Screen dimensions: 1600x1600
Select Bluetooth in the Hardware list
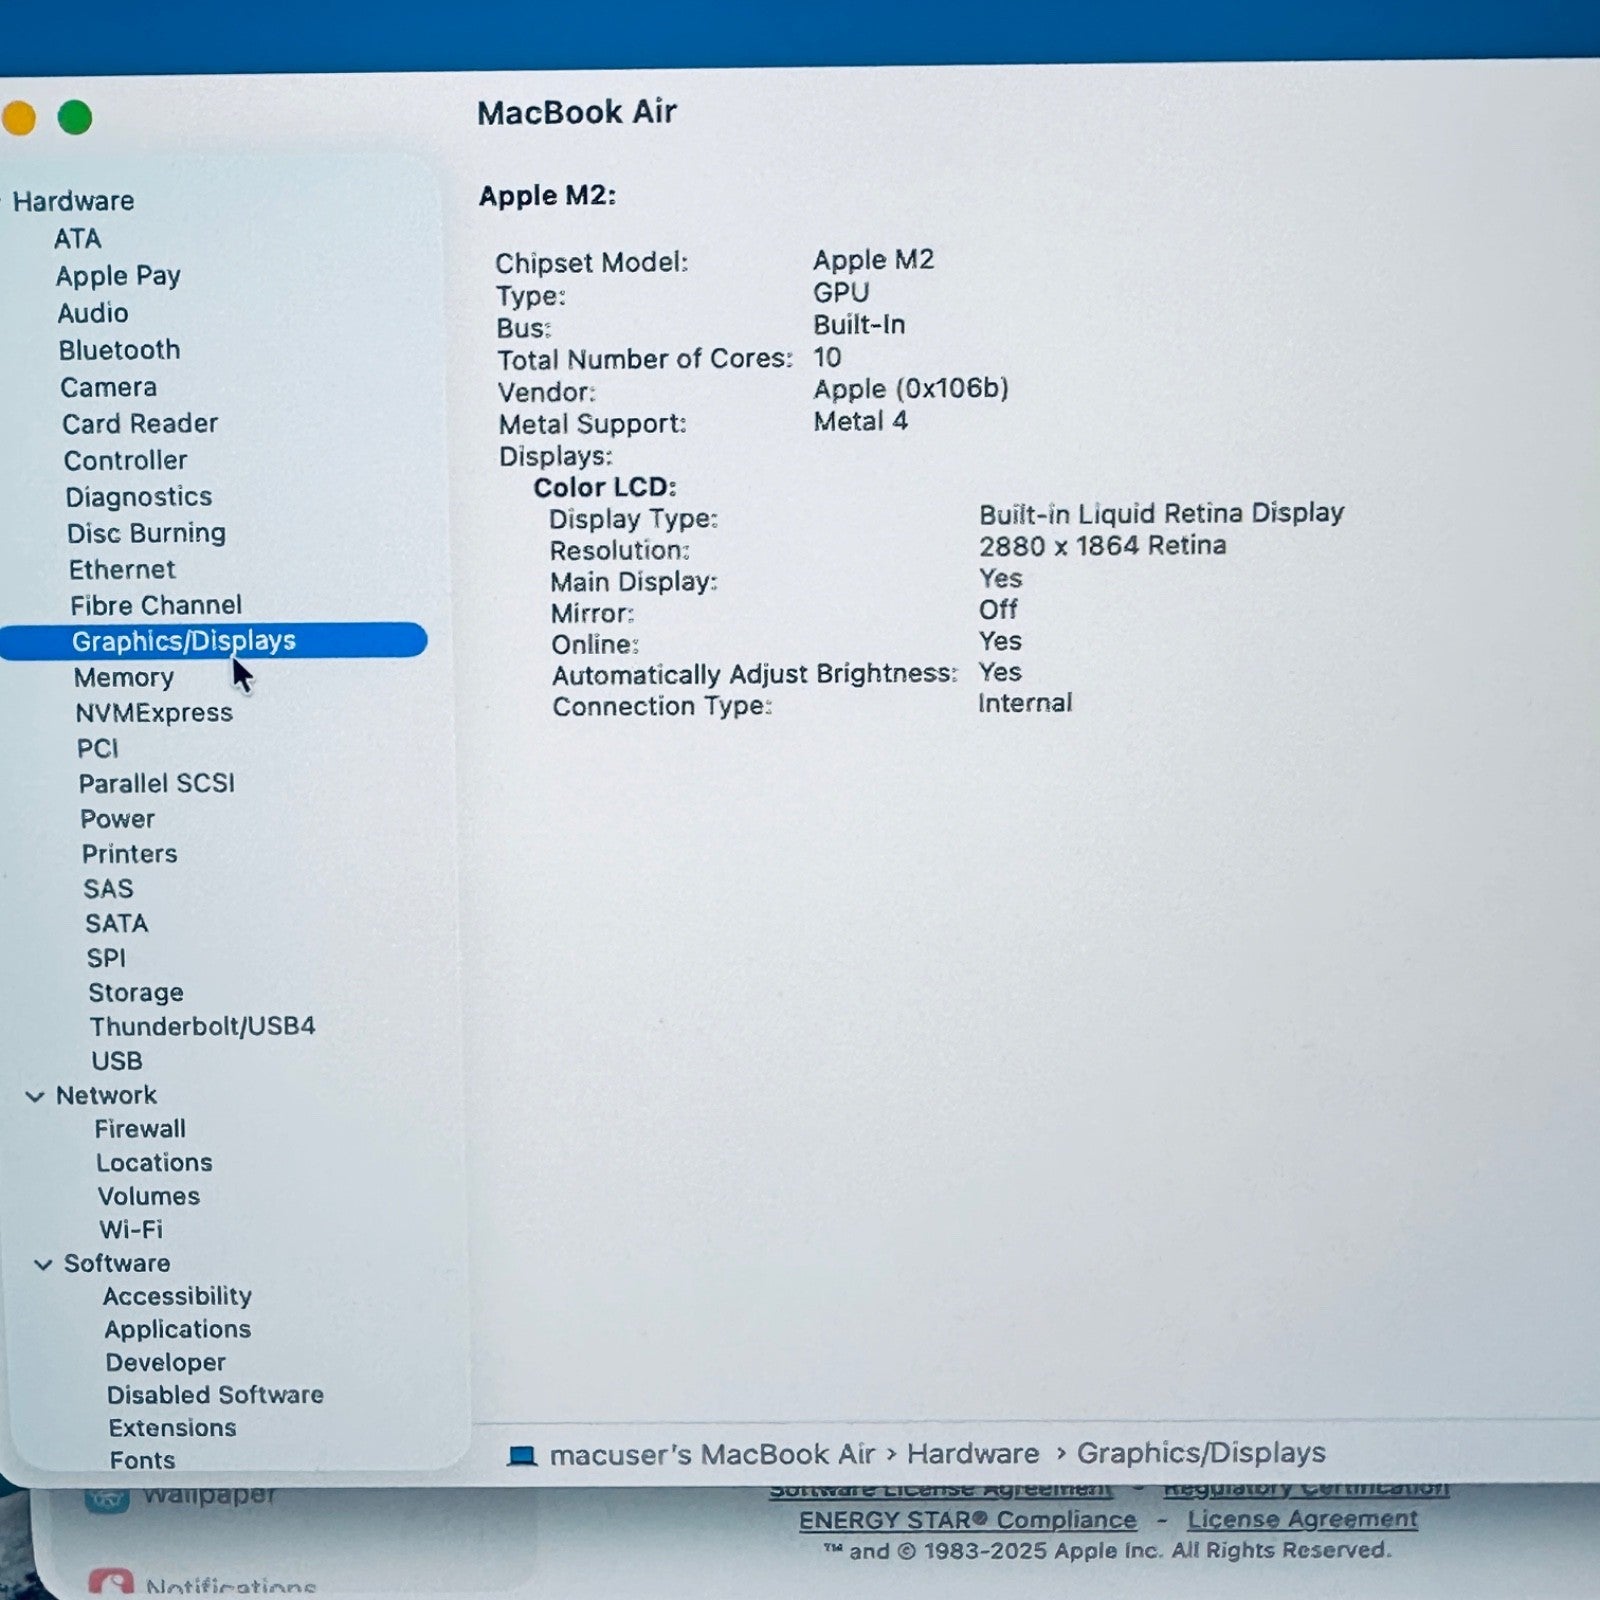click(119, 349)
